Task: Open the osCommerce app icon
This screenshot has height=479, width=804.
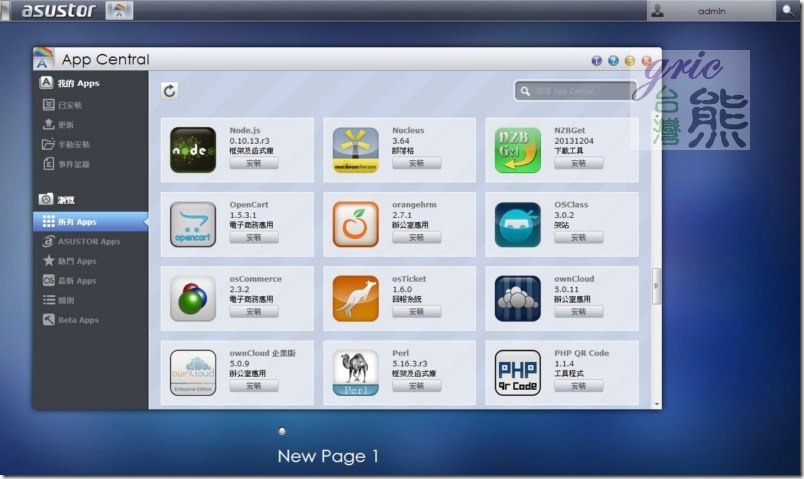Action: tap(193, 298)
